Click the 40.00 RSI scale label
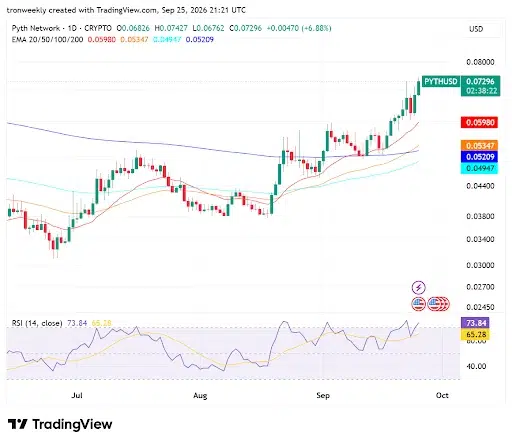This screenshot has width=512, height=444. pyautogui.click(x=476, y=366)
